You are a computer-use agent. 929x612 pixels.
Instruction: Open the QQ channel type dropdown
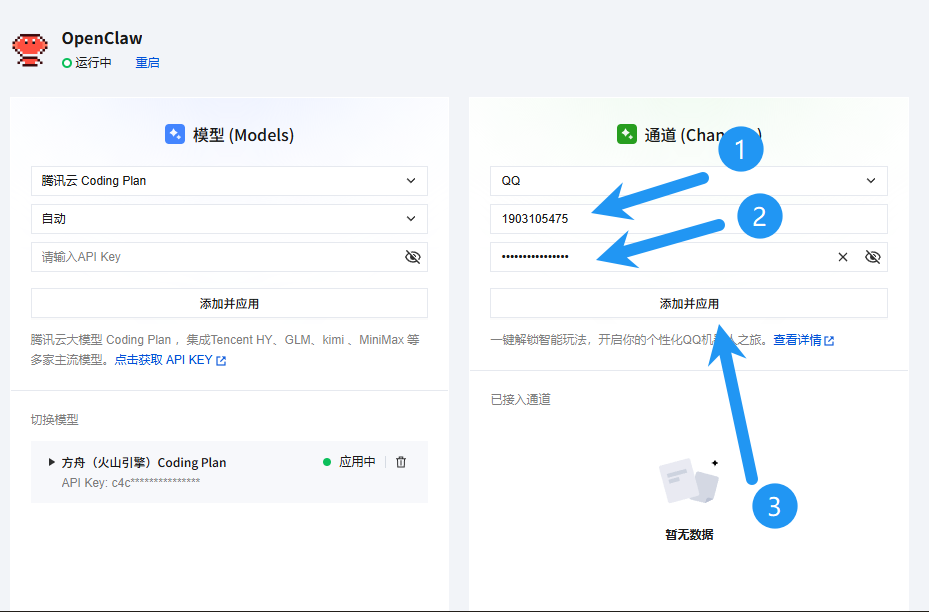click(x=688, y=181)
